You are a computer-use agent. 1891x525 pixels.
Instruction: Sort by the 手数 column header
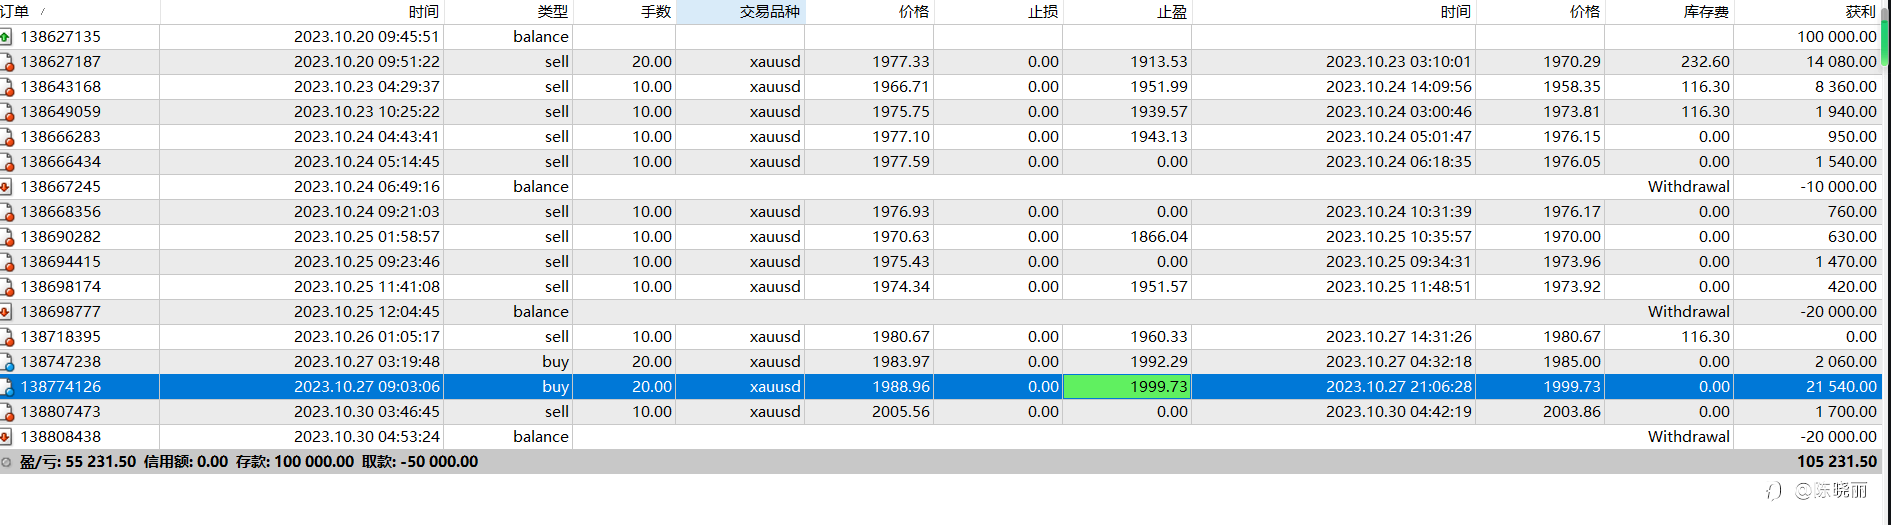click(x=624, y=12)
